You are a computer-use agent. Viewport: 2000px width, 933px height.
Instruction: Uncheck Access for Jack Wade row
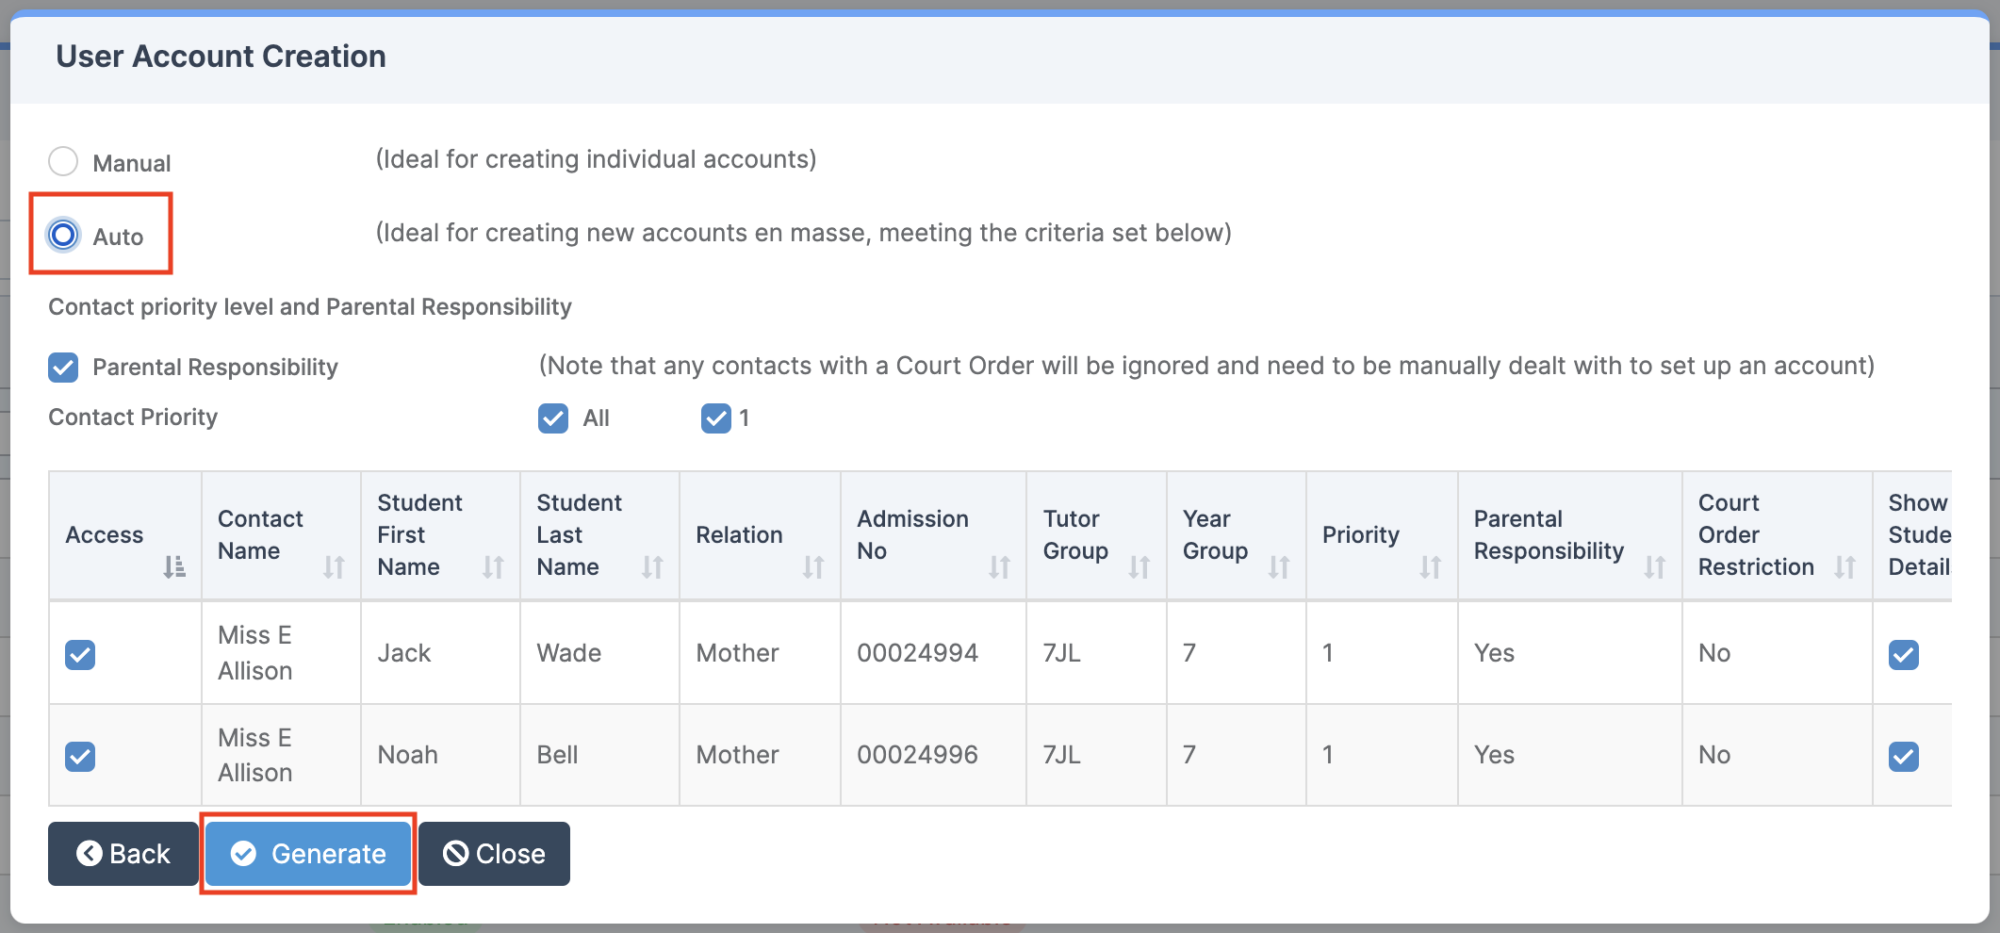point(80,655)
